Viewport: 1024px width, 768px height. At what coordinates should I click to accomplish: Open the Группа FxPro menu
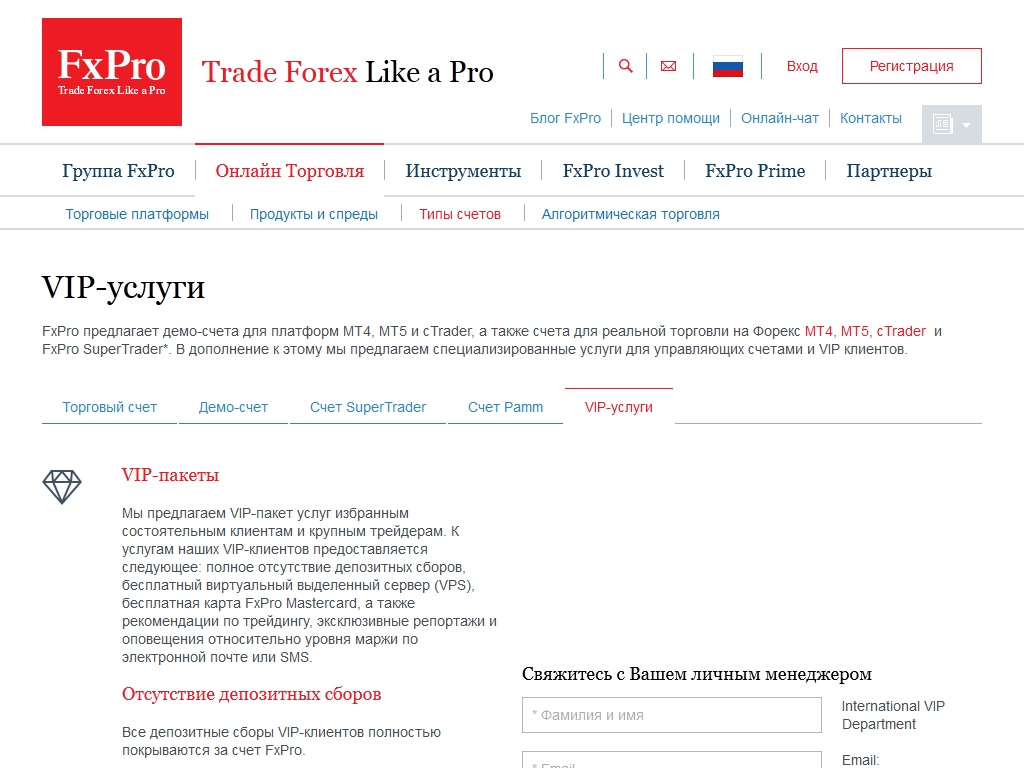(118, 171)
